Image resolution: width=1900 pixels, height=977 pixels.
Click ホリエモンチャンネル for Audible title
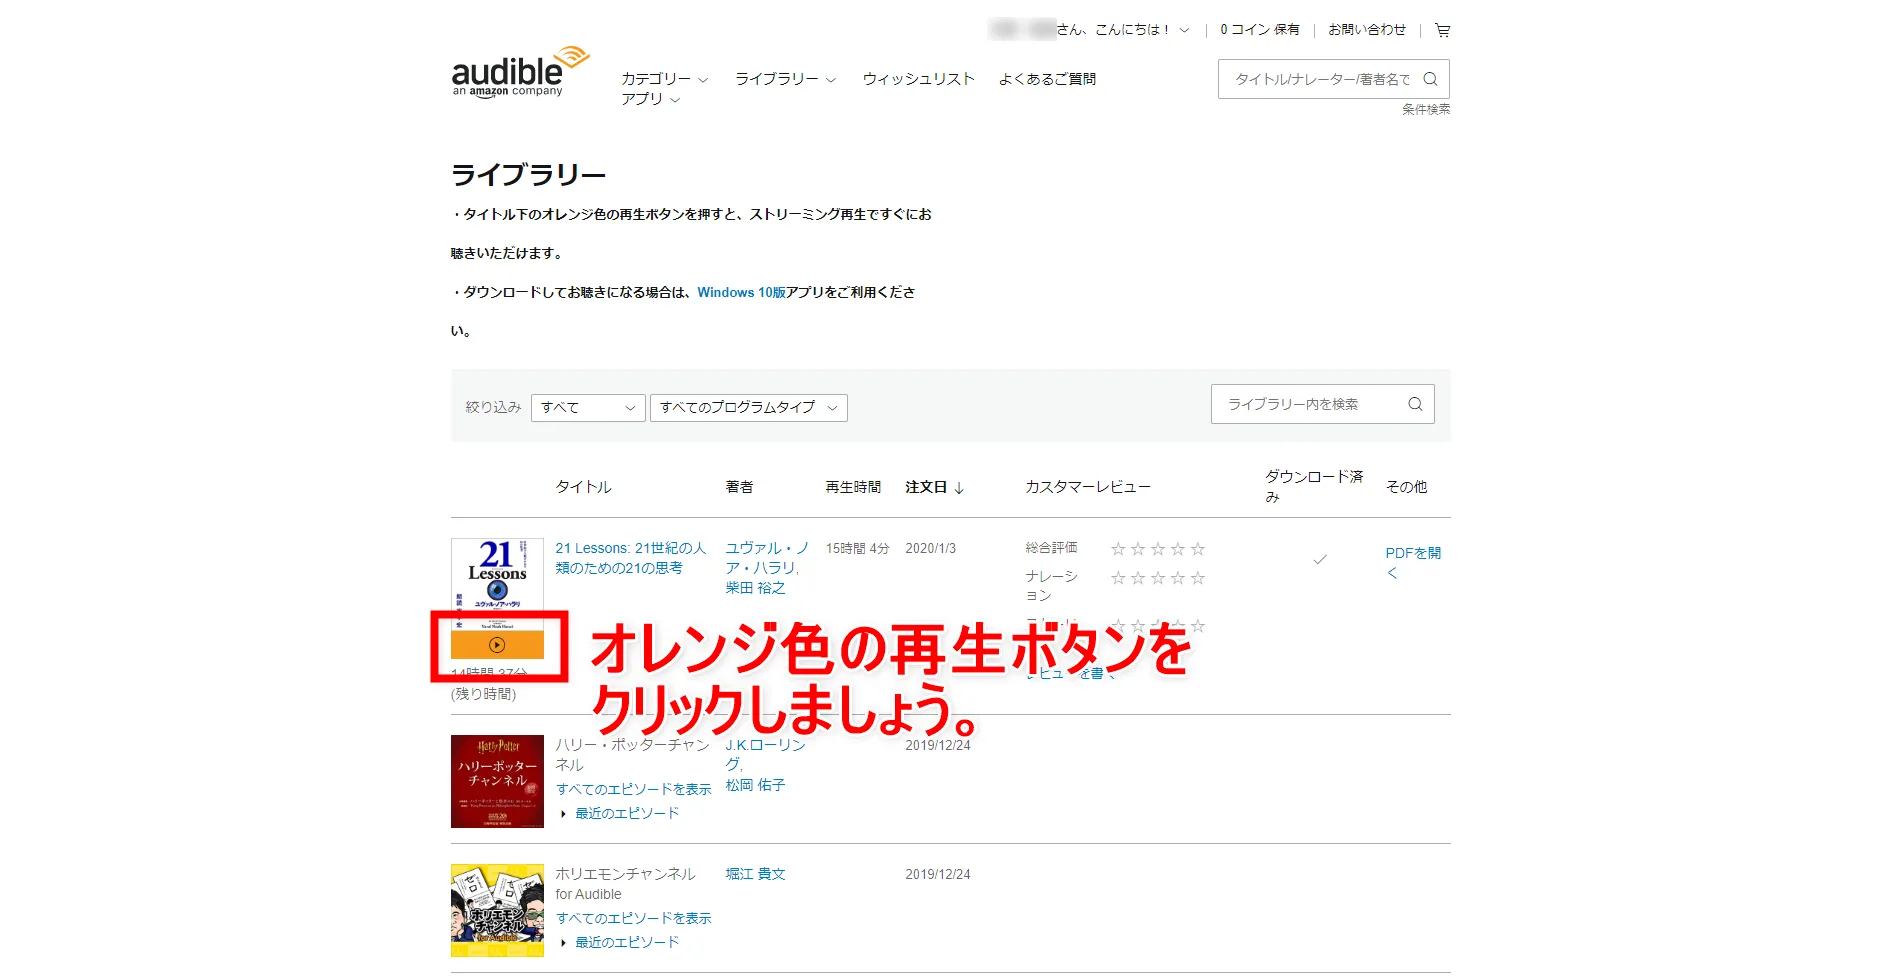click(625, 884)
